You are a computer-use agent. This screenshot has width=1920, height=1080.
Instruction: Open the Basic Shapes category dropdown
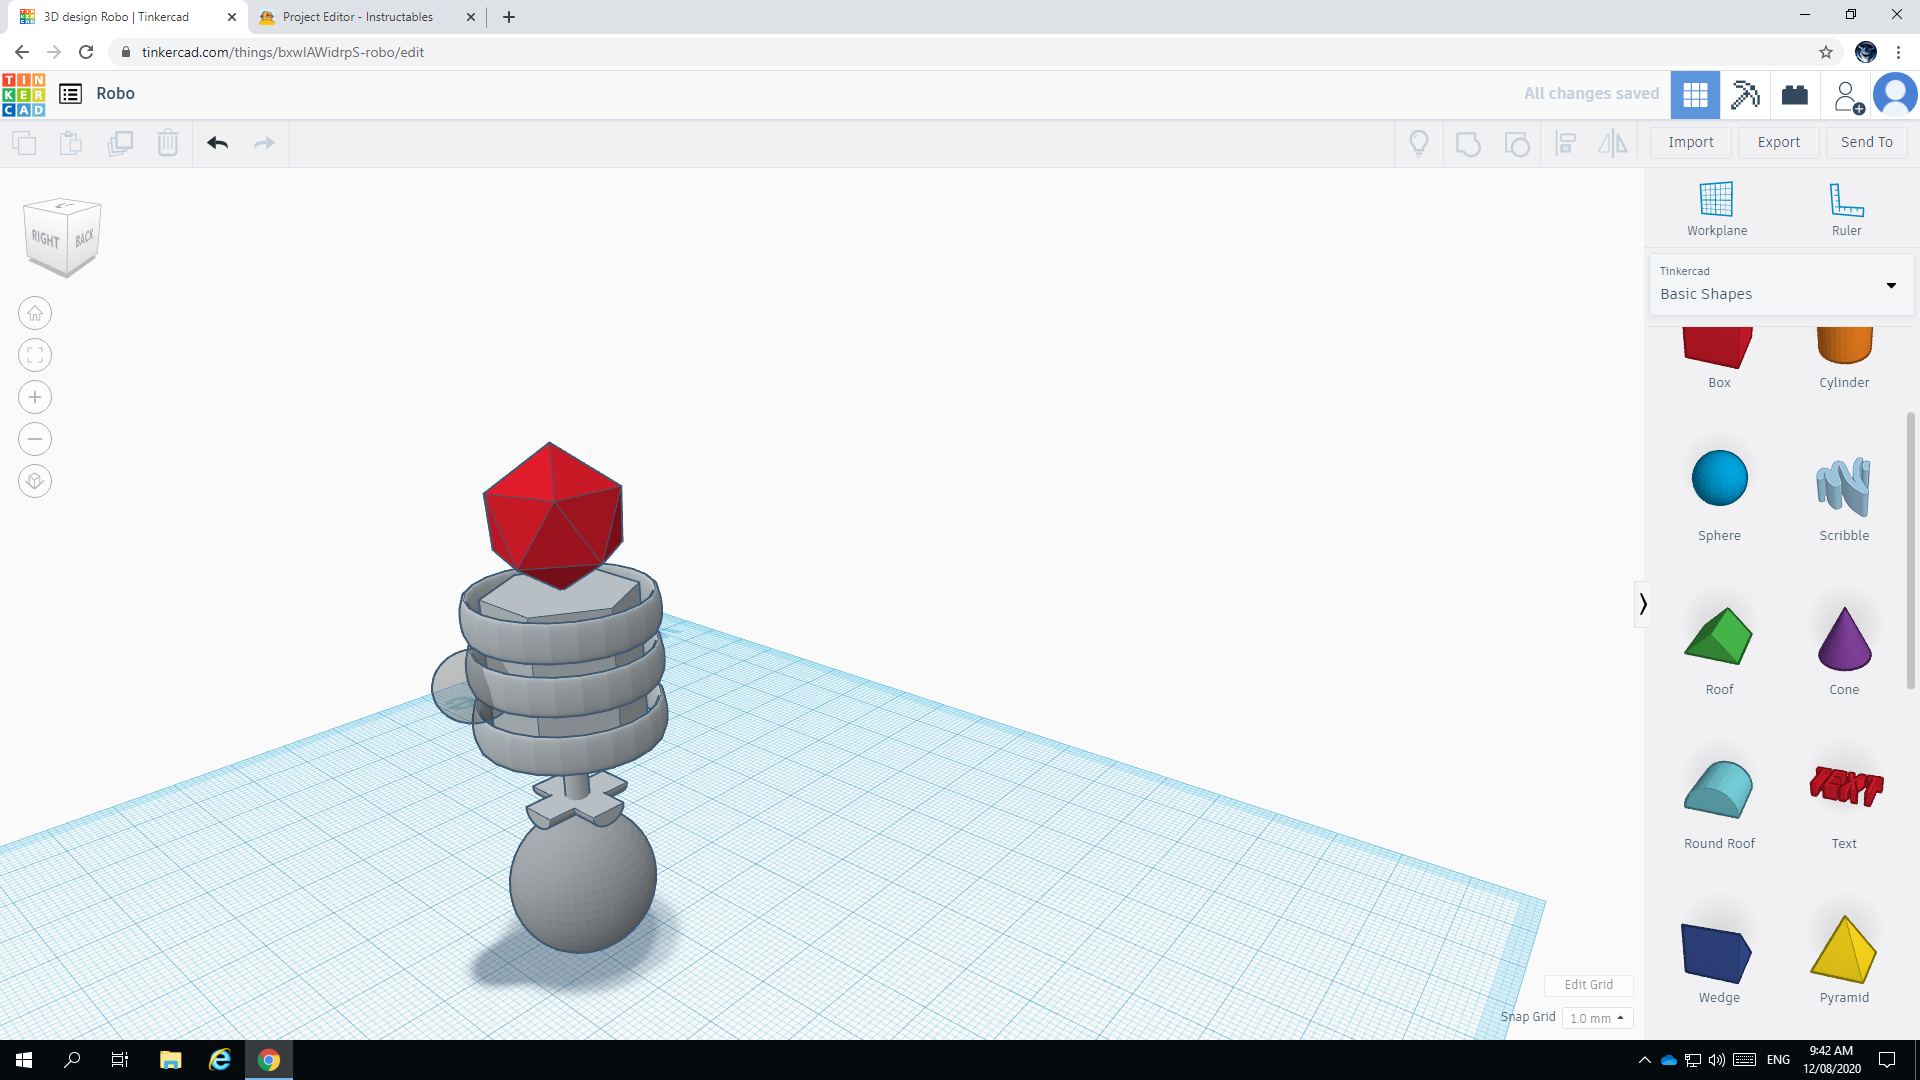pyautogui.click(x=1781, y=285)
